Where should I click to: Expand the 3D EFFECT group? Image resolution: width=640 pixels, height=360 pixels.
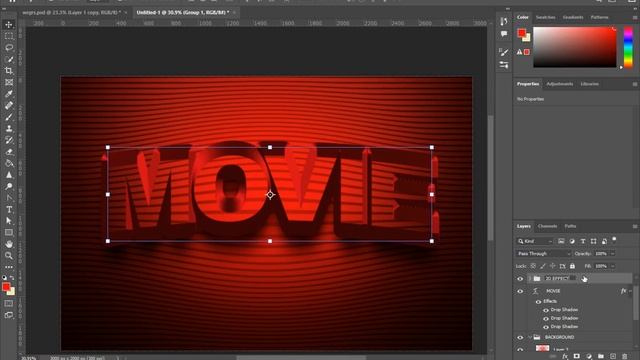pos(530,278)
